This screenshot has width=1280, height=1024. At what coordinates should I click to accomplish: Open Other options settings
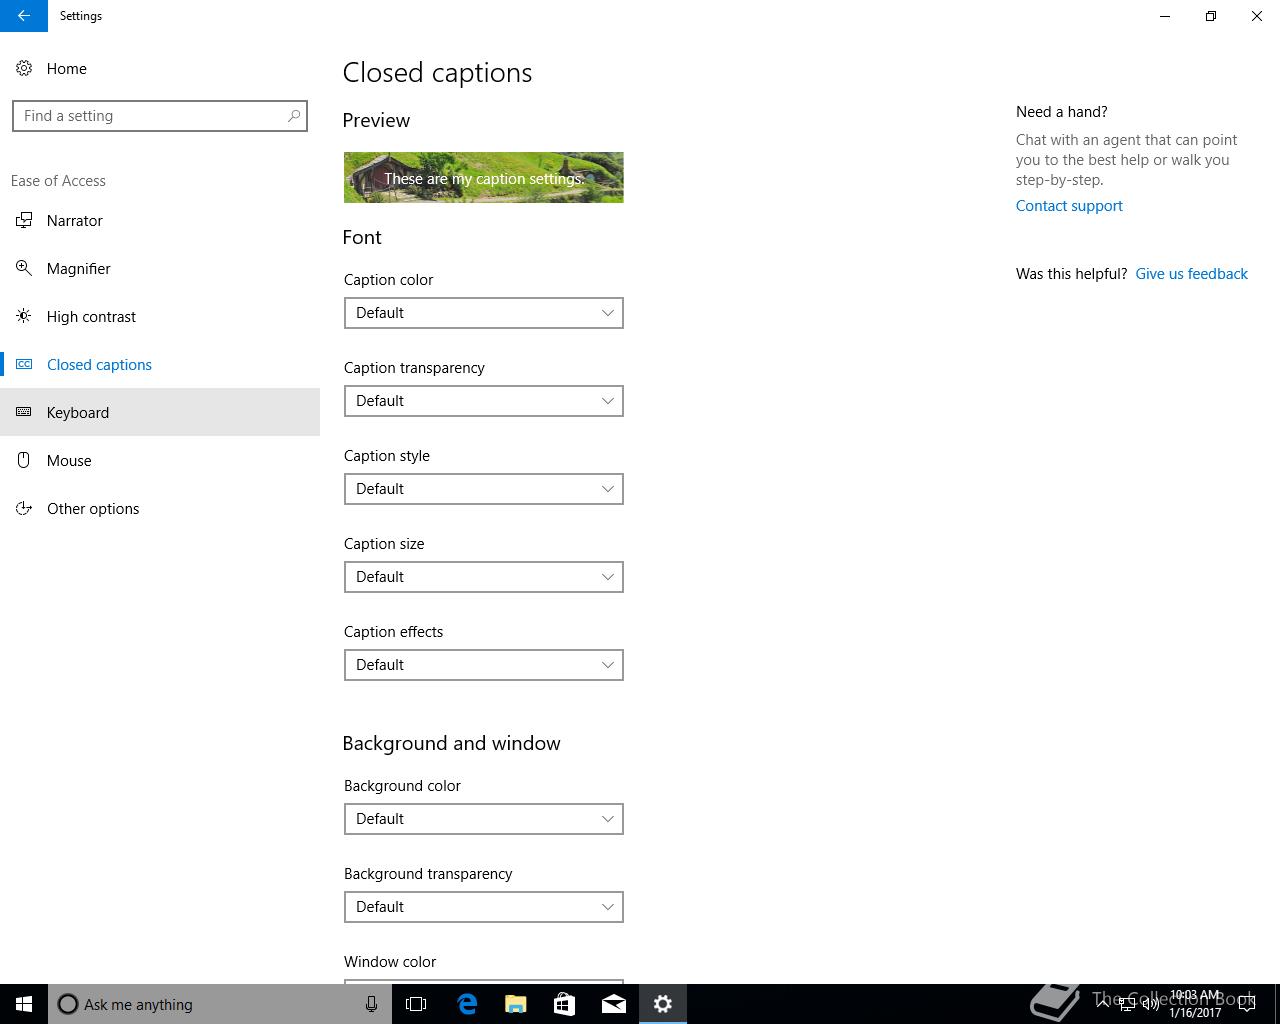[160, 508]
